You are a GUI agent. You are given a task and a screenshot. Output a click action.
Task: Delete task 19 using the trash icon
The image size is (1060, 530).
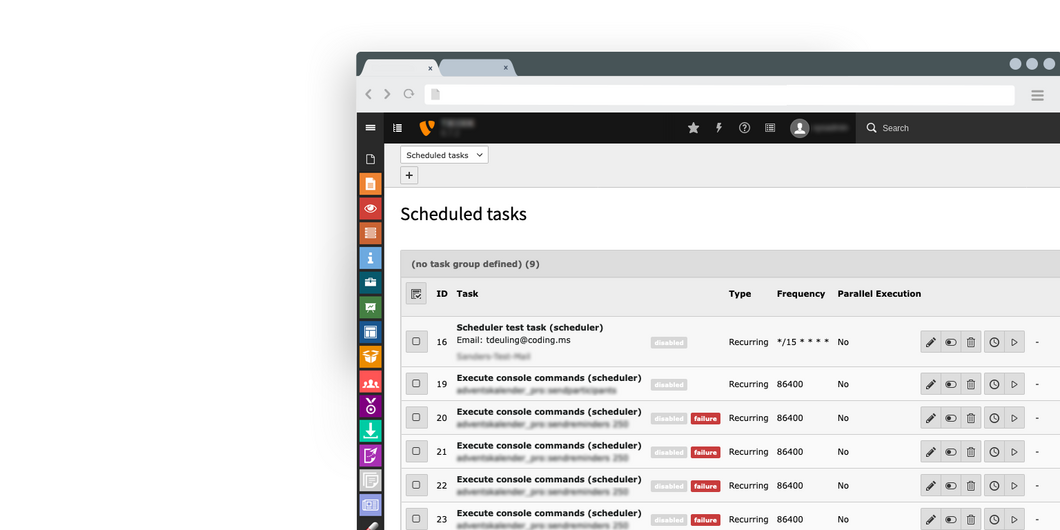970,384
